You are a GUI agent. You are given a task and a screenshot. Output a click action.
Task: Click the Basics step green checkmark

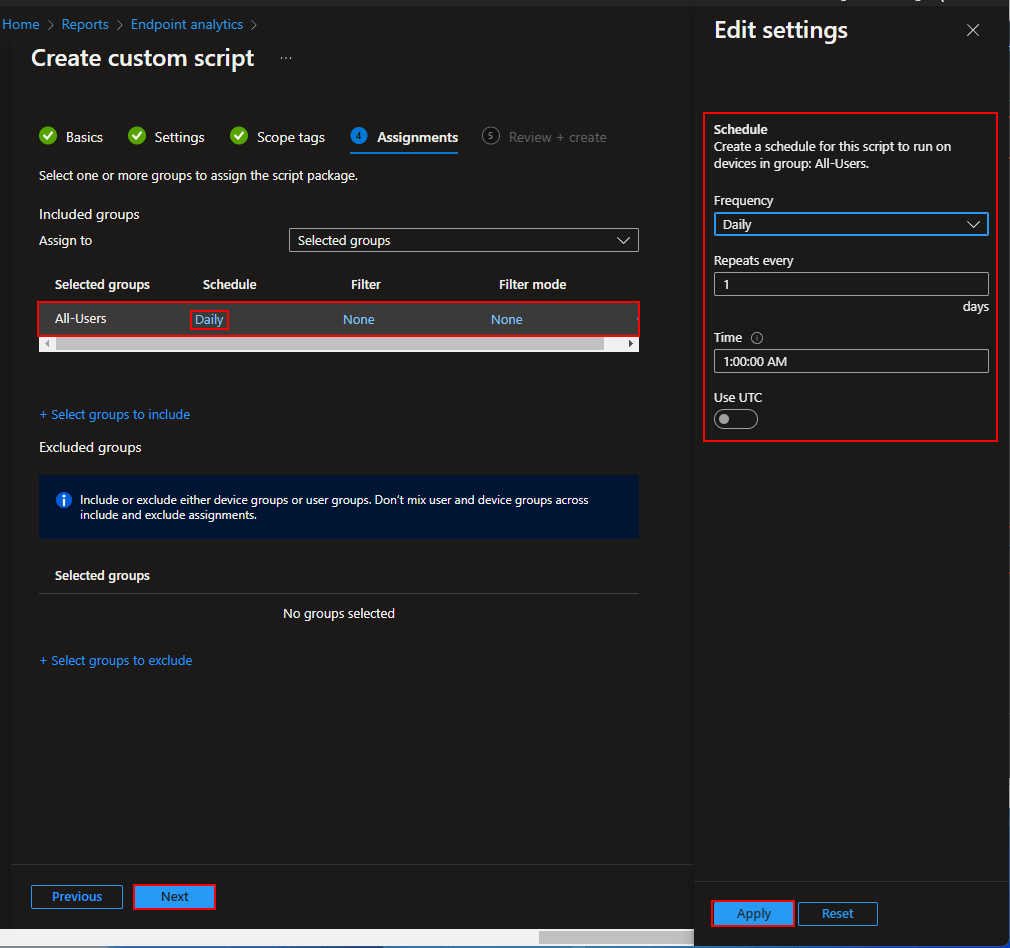tap(47, 136)
